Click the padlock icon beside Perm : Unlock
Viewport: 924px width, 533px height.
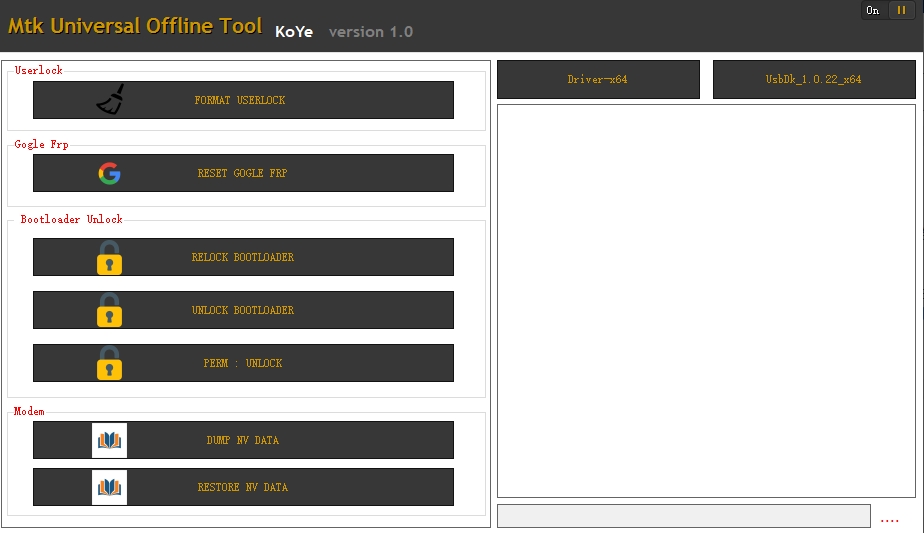click(110, 363)
